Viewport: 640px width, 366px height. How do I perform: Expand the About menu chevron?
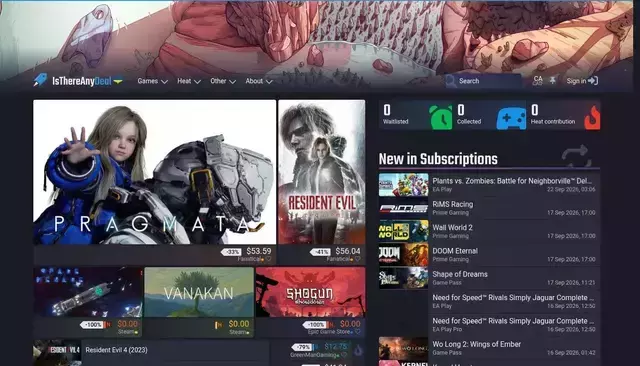269,82
